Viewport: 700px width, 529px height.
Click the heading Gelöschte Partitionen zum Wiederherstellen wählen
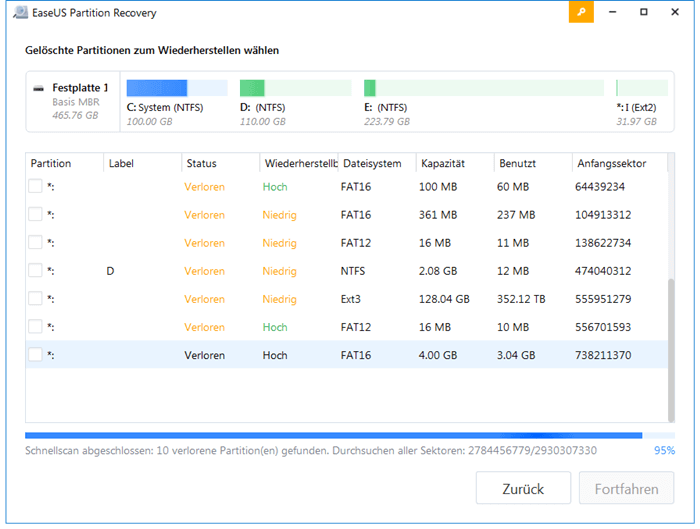[152, 50]
